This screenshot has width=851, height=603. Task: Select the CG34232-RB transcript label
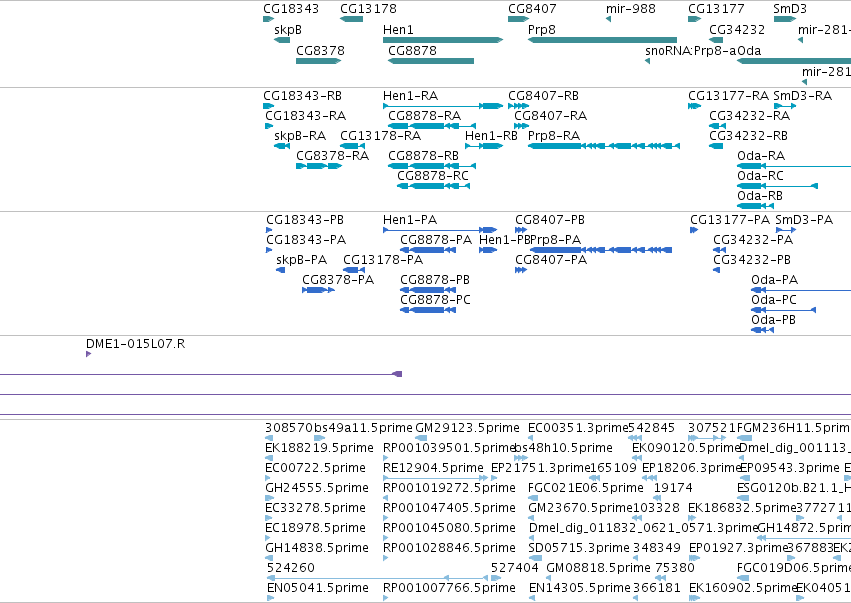point(748,136)
